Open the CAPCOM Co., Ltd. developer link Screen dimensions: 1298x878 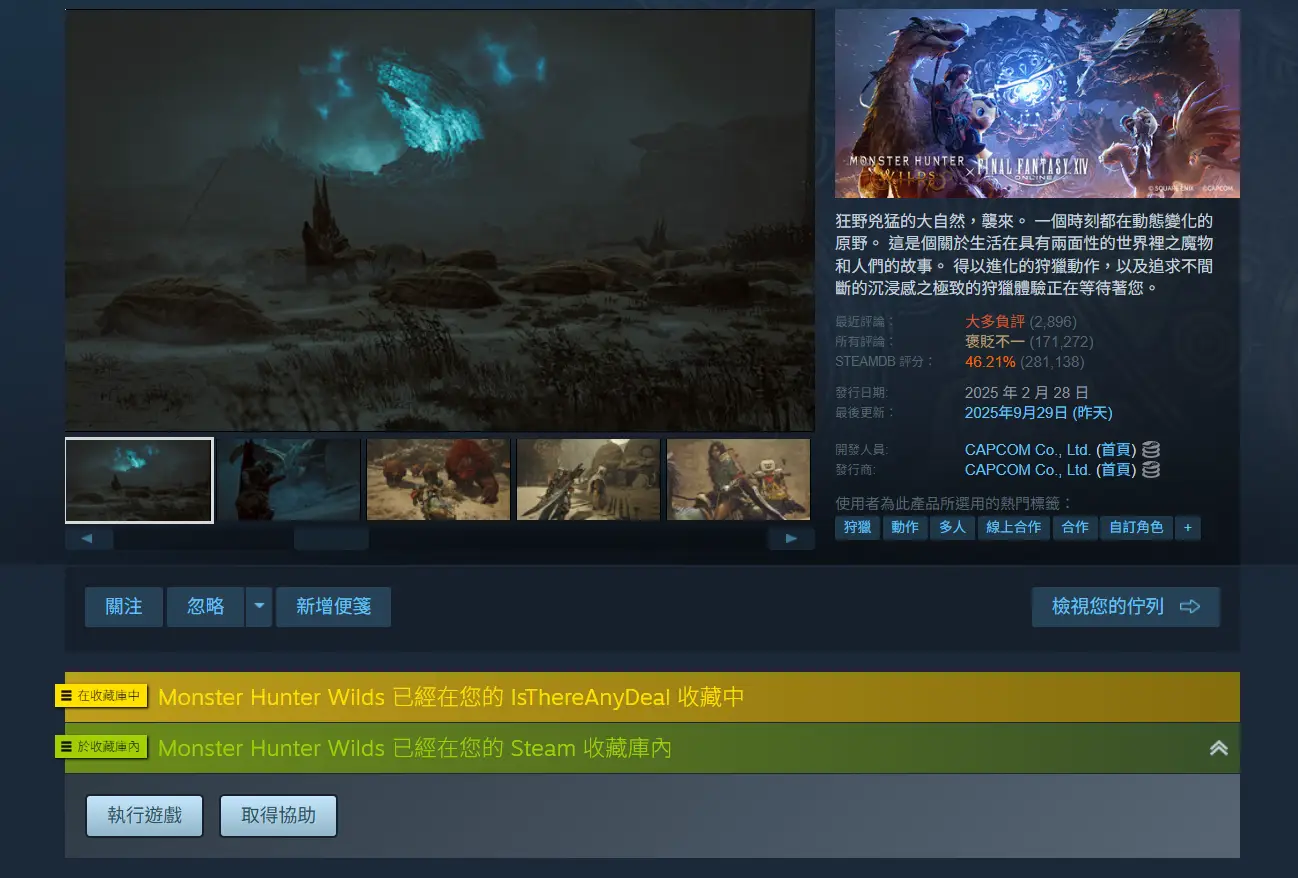[x=1028, y=450]
